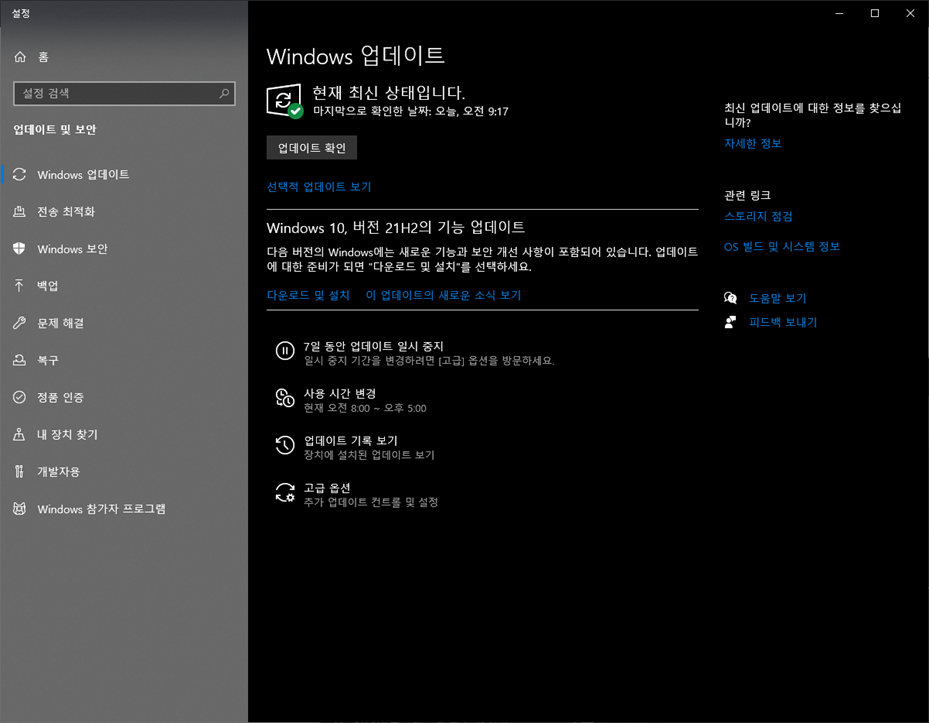Open OS 빌드 및 시스템 정보 link

781,247
